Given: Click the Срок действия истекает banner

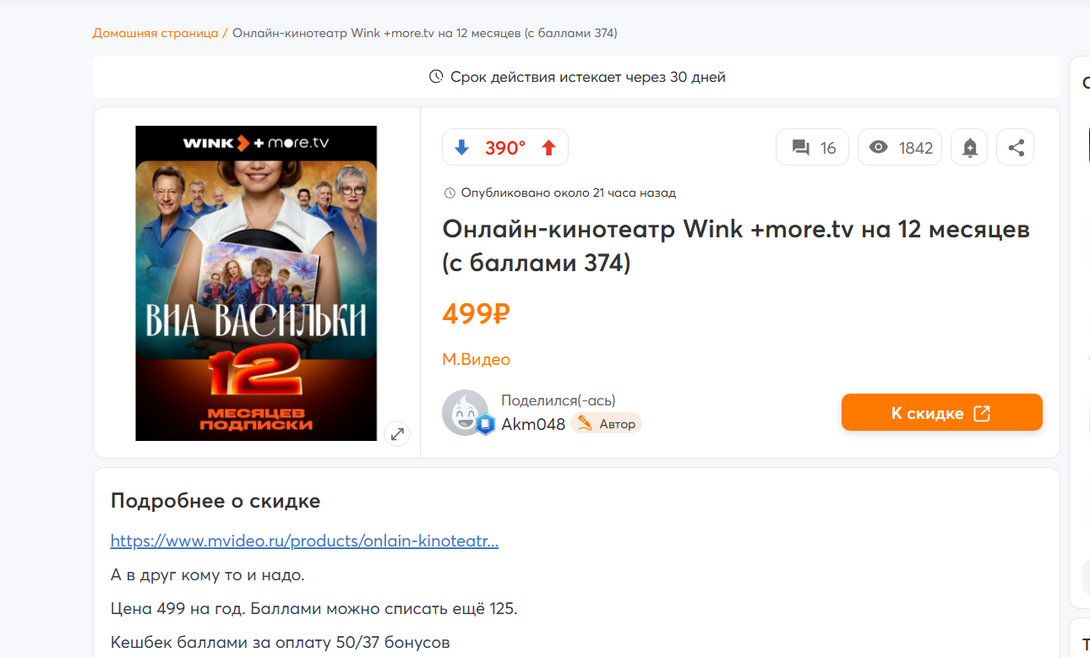Looking at the screenshot, I should click(x=576, y=77).
